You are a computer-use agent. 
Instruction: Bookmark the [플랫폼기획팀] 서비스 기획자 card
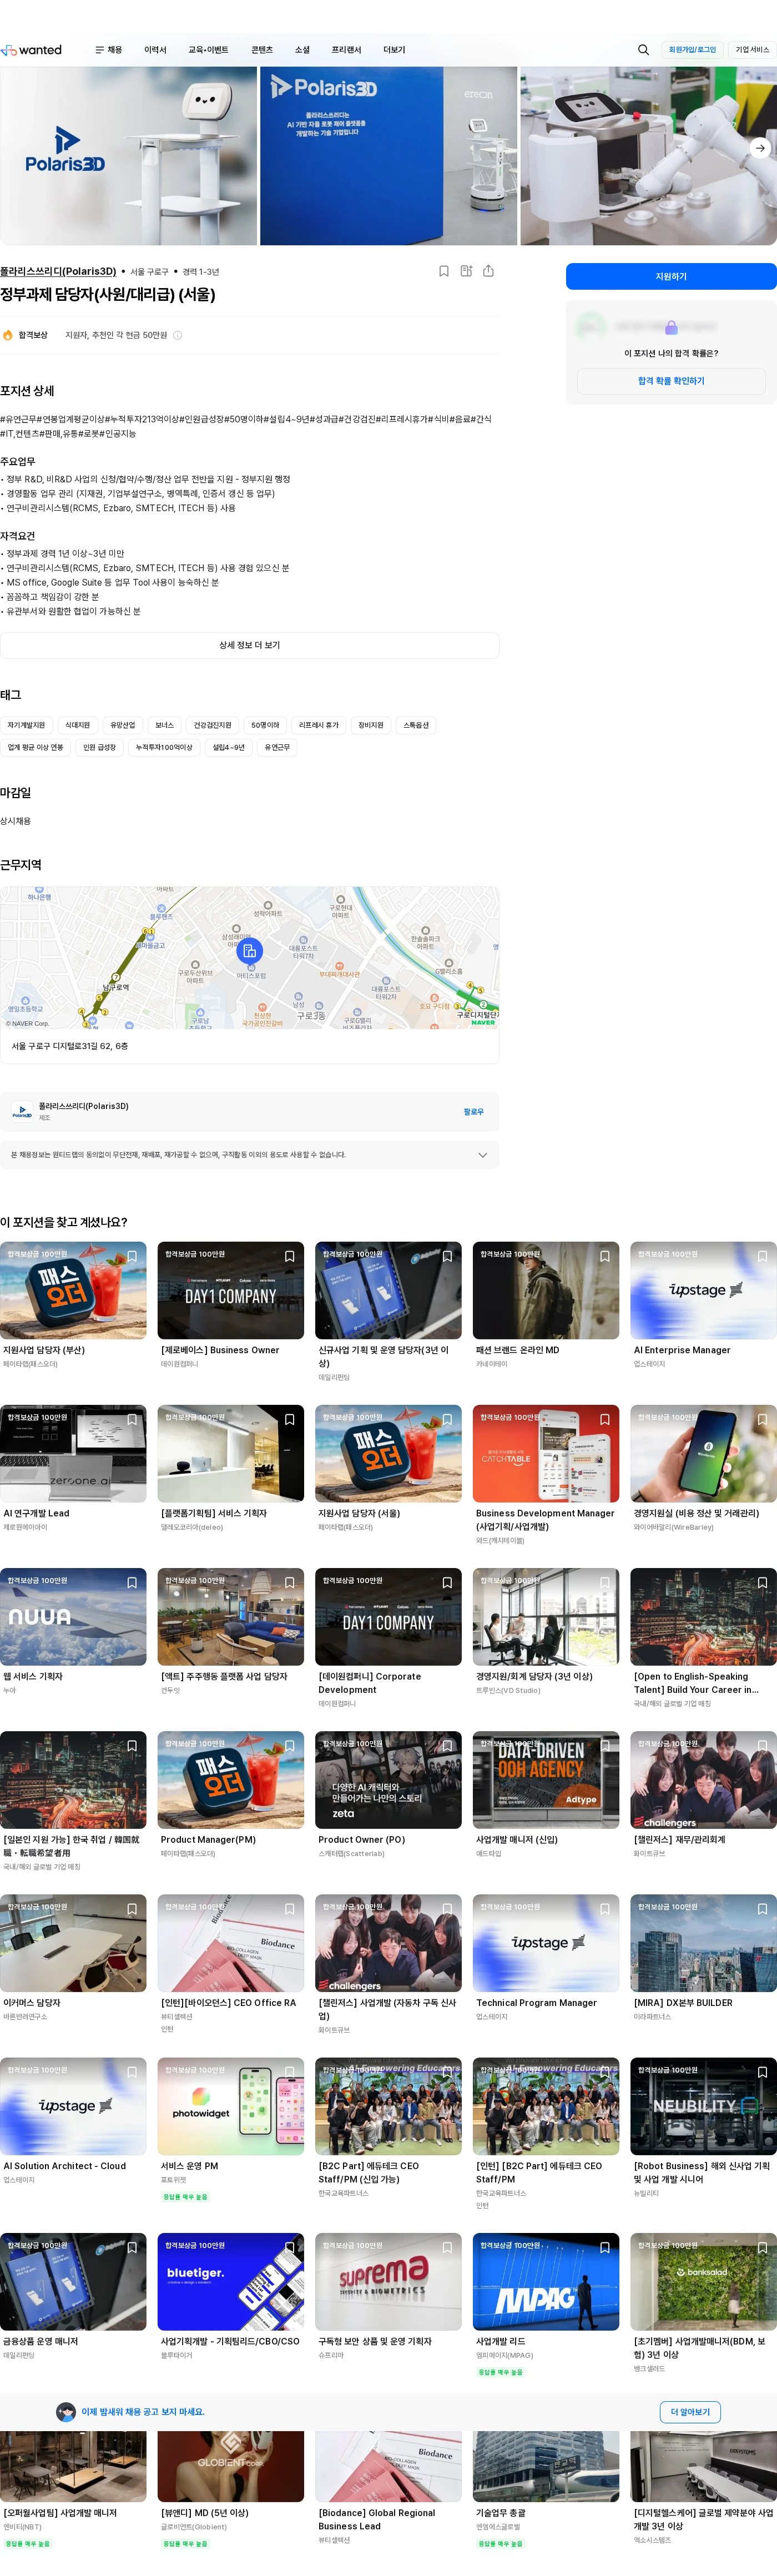[289, 1419]
